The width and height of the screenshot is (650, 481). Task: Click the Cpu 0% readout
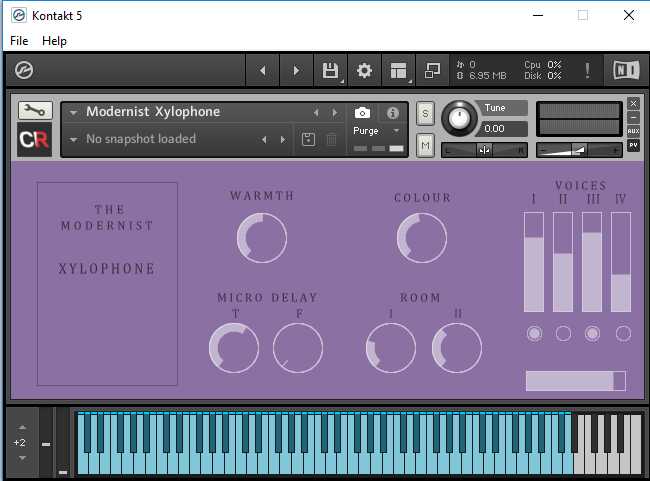(x=543, y=65)
